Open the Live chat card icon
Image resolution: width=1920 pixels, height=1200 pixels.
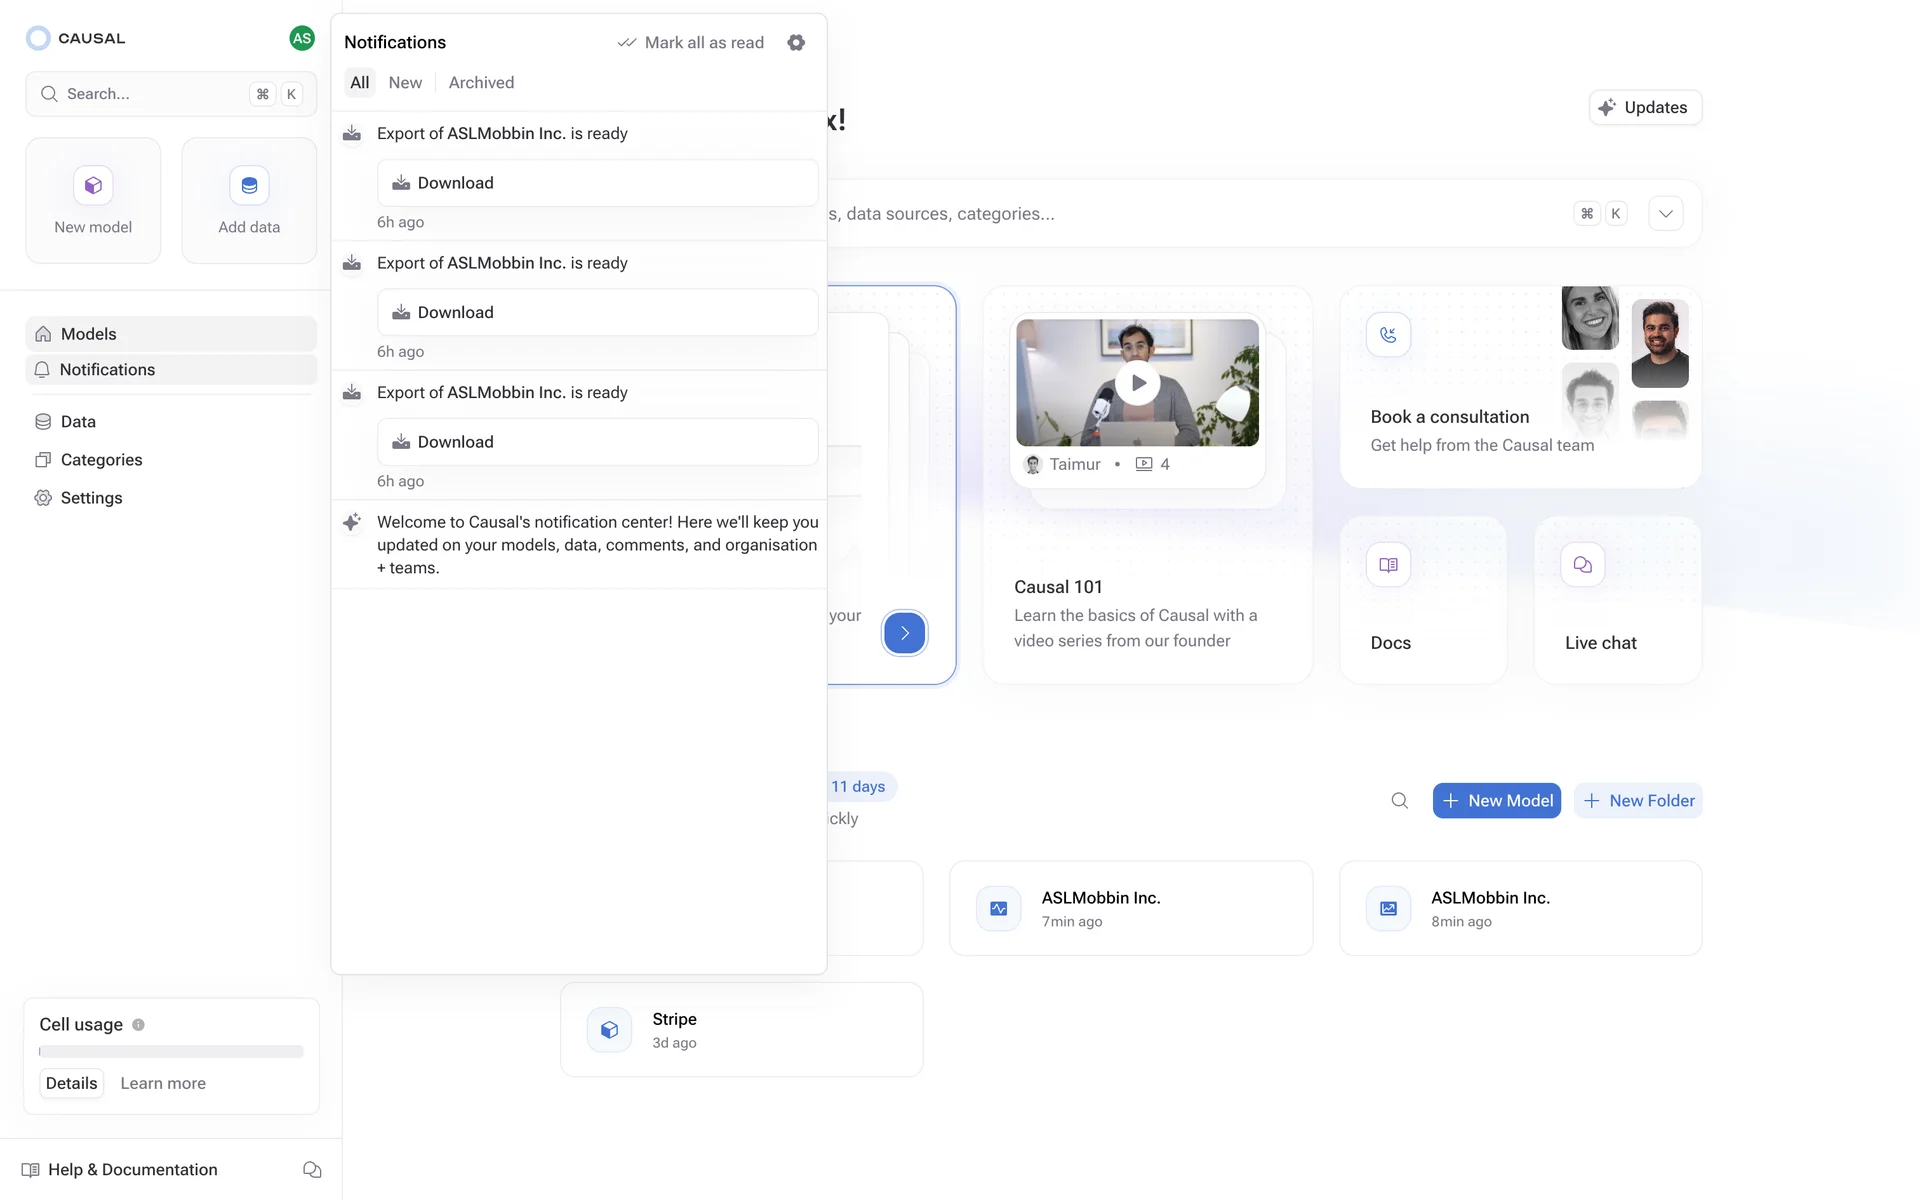(x=1582, y=565)
